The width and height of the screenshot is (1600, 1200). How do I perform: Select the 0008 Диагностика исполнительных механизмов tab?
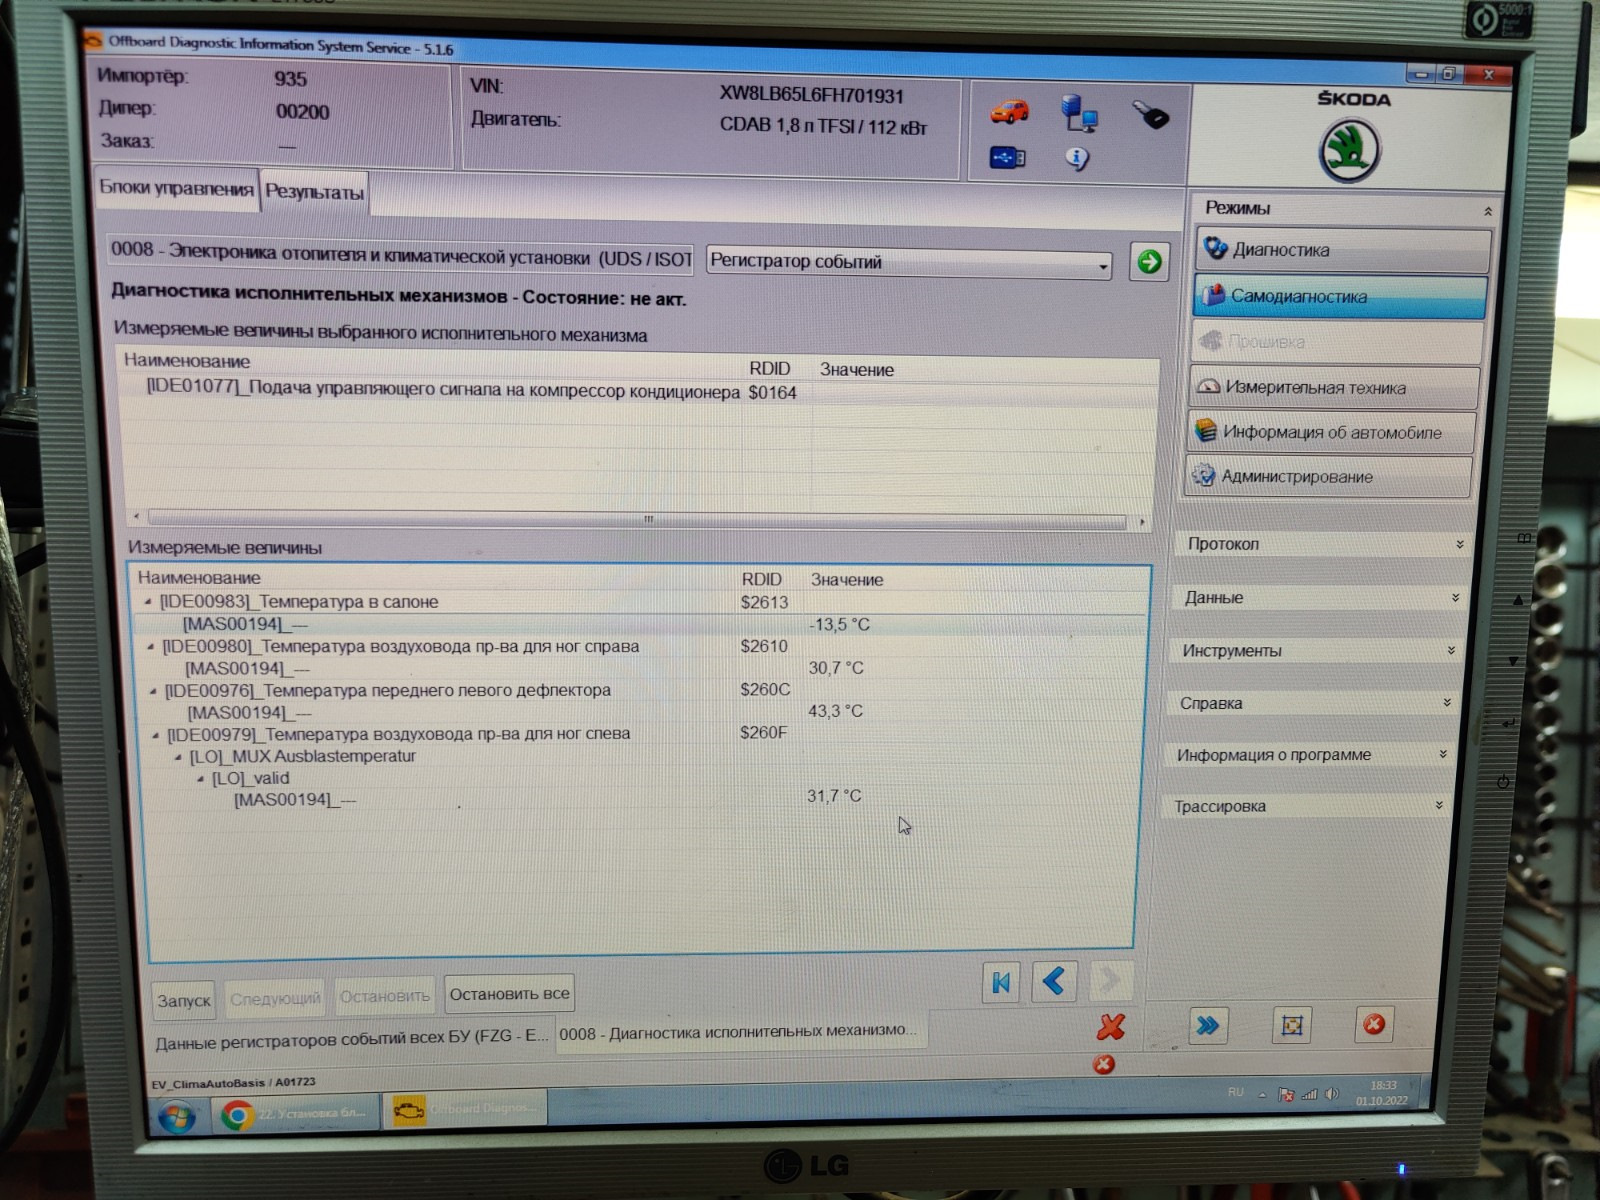740,1032
